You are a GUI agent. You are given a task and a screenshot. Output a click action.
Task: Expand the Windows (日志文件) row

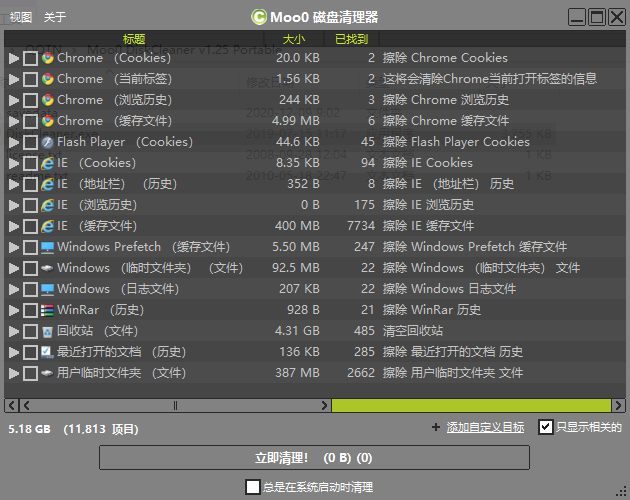[14, 289]
